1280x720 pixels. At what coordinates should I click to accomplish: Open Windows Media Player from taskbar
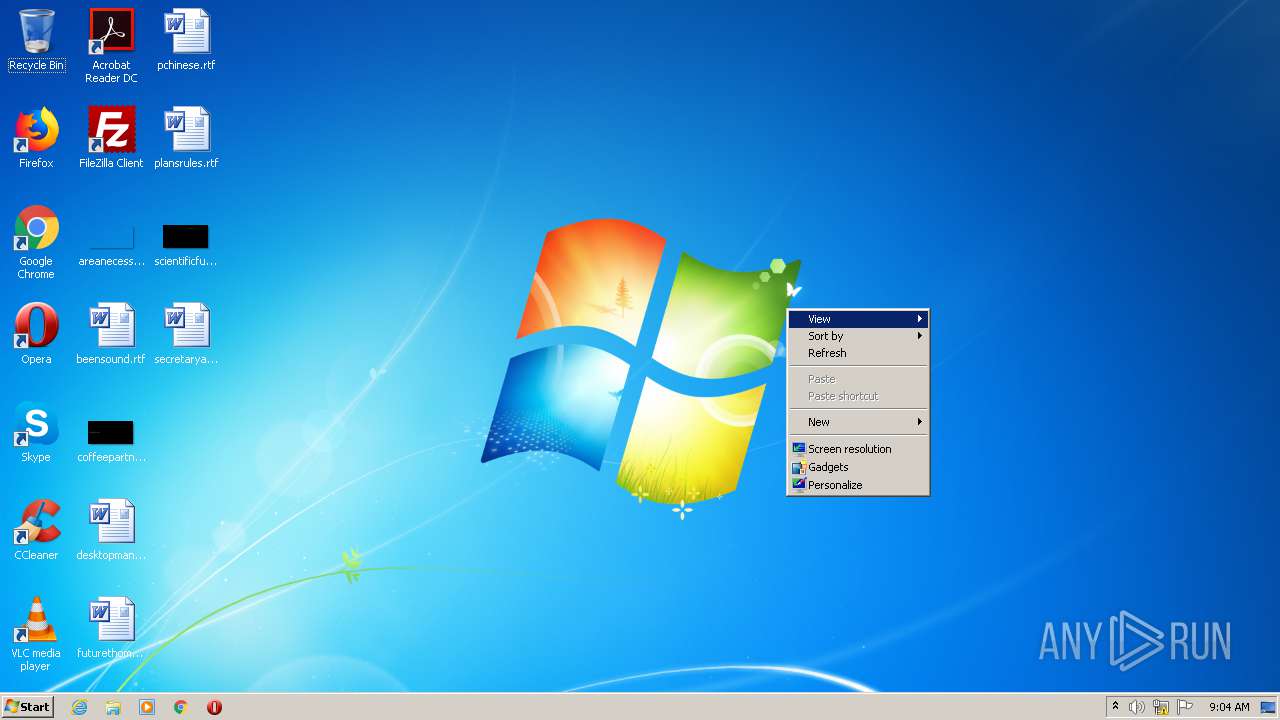(147, 707)
